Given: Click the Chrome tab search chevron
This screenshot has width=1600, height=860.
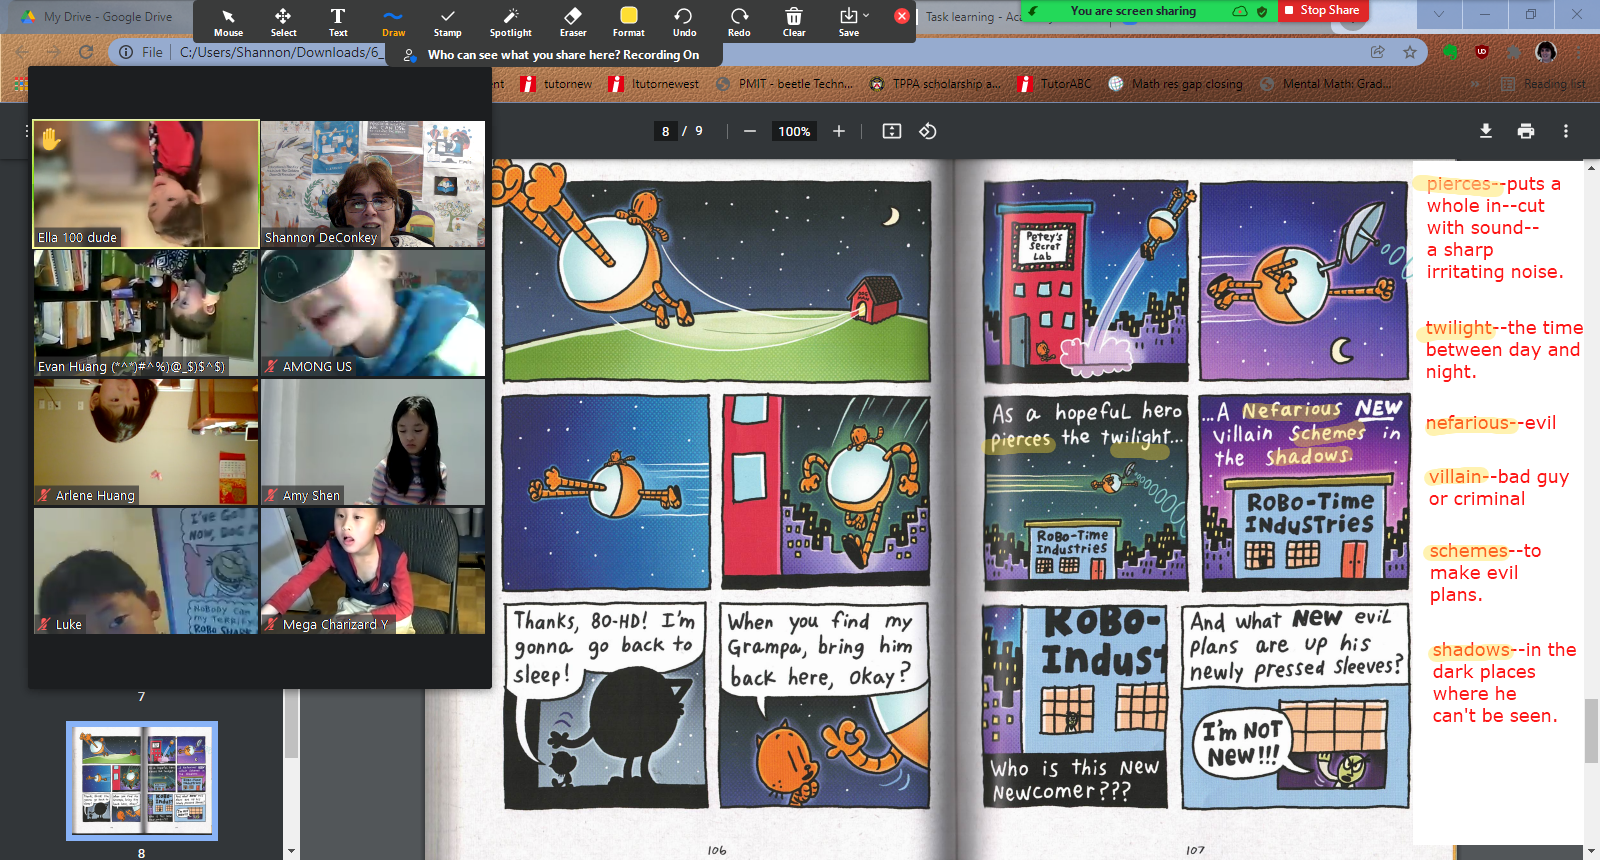Looking at the screenshot, I should [1439, 14].
